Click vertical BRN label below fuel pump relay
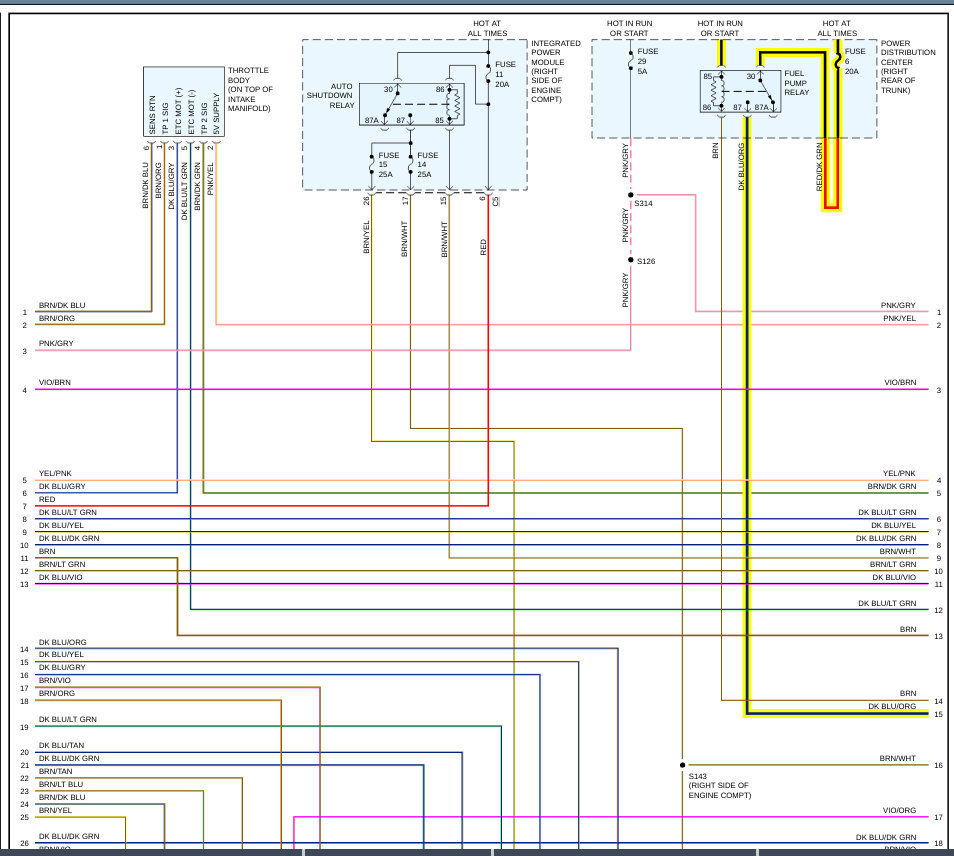This screenshot has height=856, width=954. (x=715, y=151)
